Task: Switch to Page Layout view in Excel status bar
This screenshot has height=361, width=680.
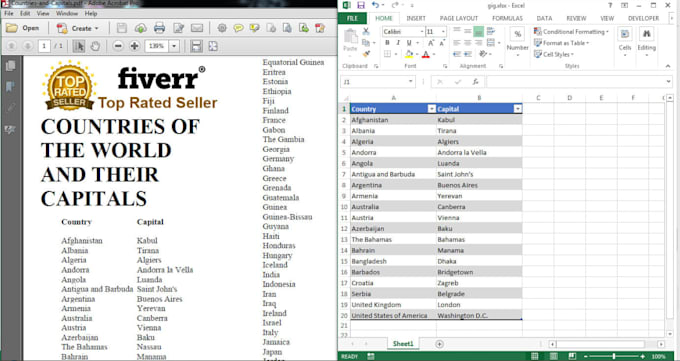Action: click(553, 356)
